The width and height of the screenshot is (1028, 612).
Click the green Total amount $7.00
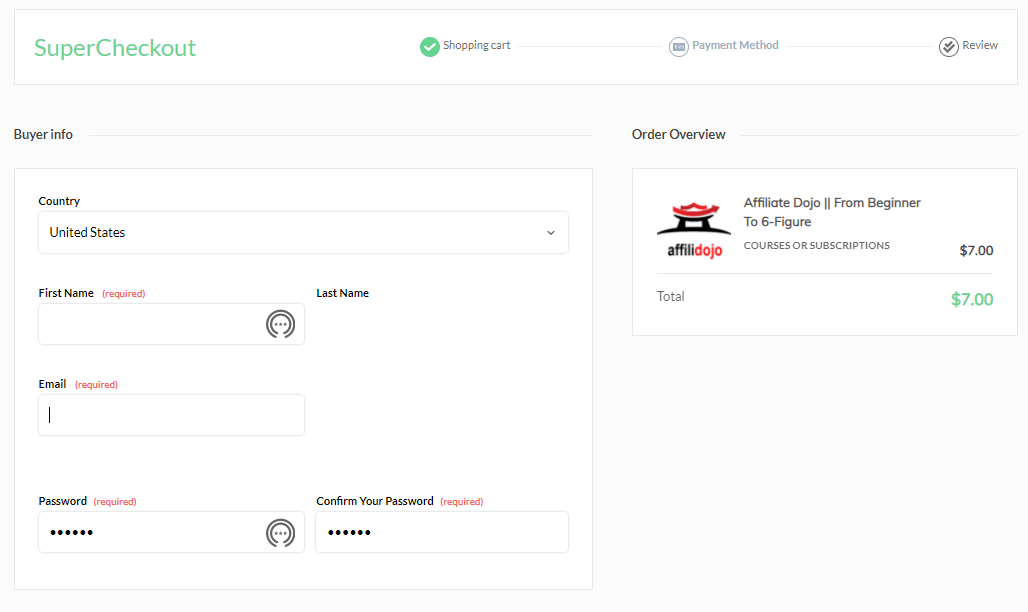tap(972, 299)
